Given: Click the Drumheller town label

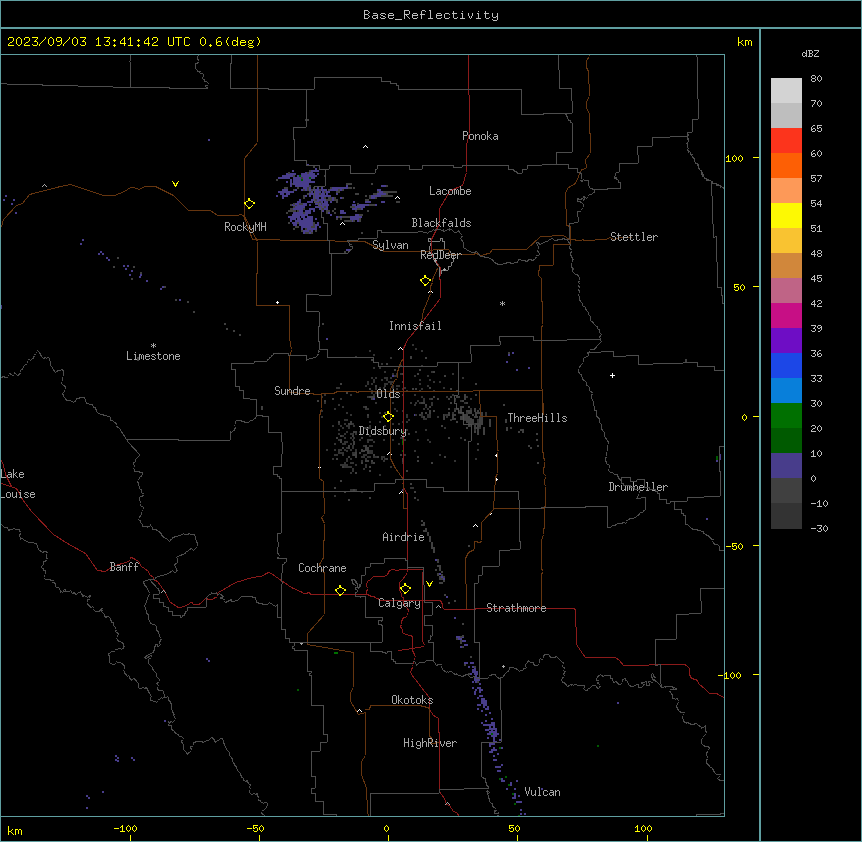Looking at the screenshot, I should [638, 487].
